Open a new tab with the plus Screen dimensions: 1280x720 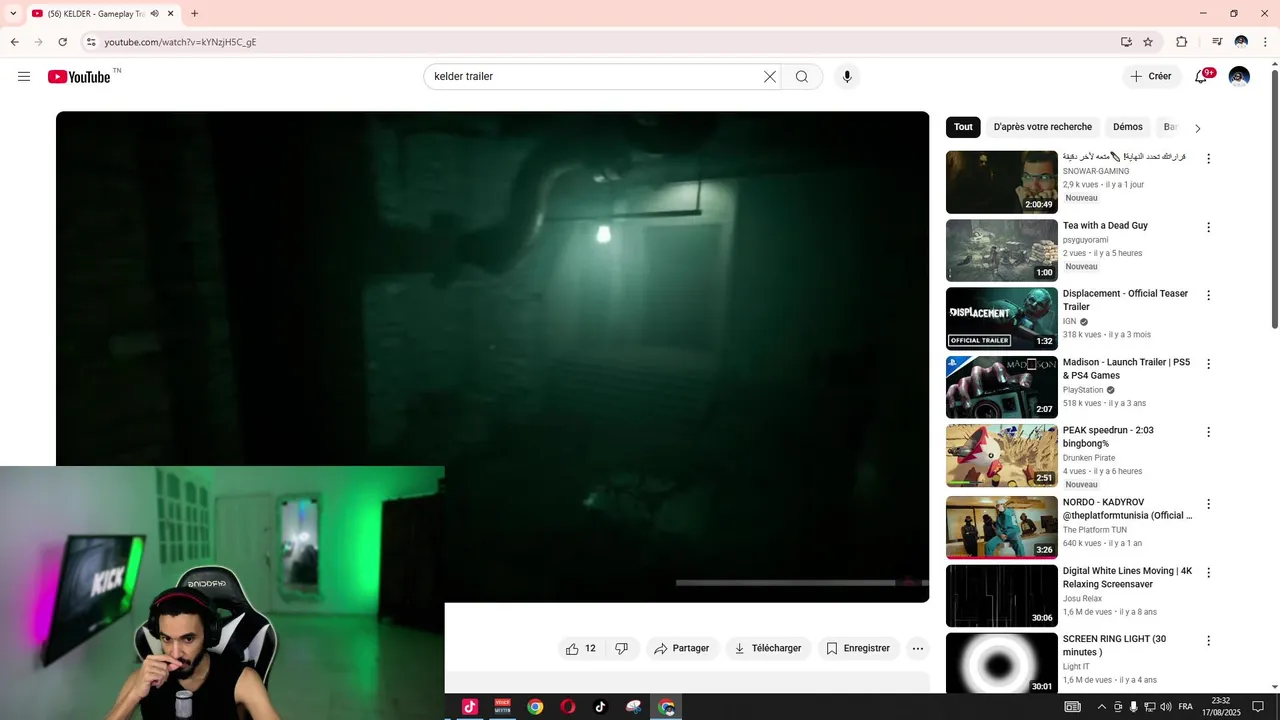194,14
